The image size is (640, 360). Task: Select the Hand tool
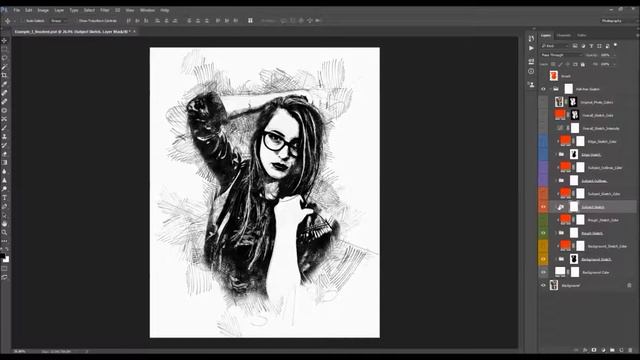pos(4,224)
